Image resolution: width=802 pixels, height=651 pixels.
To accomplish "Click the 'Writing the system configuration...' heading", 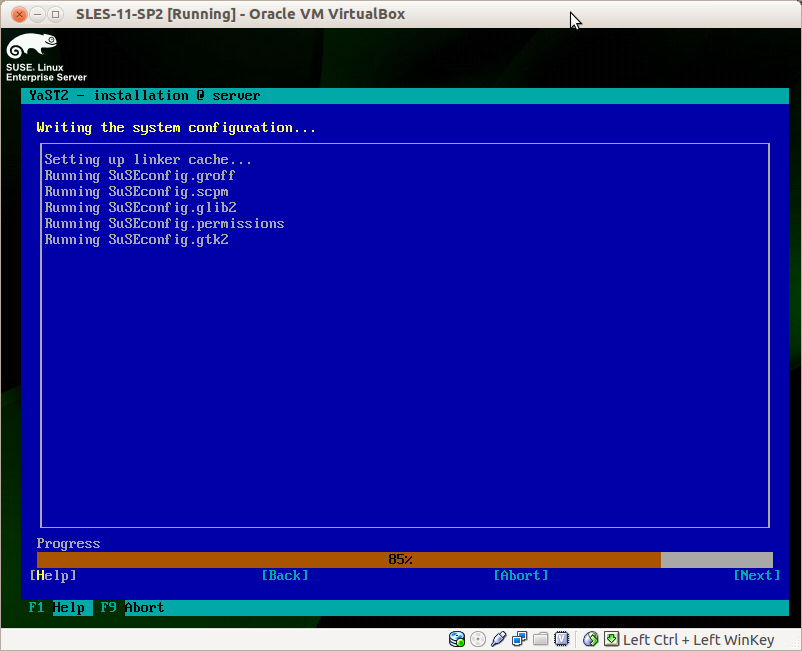I will point(176,128).
